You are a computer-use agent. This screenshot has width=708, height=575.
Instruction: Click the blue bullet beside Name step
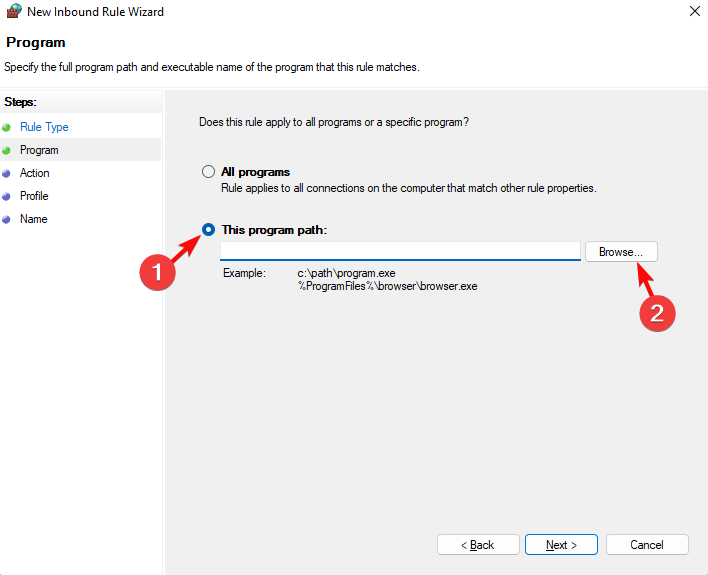(x=7, y=219)
